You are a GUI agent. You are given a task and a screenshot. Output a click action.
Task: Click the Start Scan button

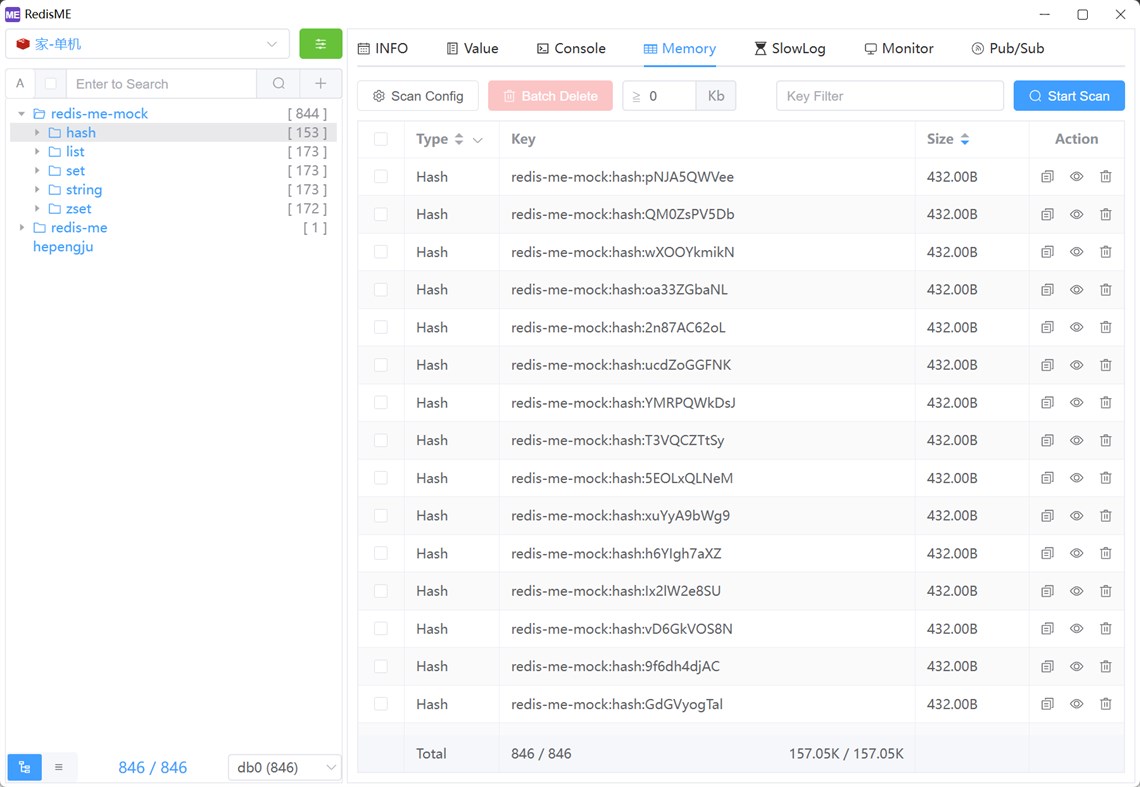(x=1069, y=96)
